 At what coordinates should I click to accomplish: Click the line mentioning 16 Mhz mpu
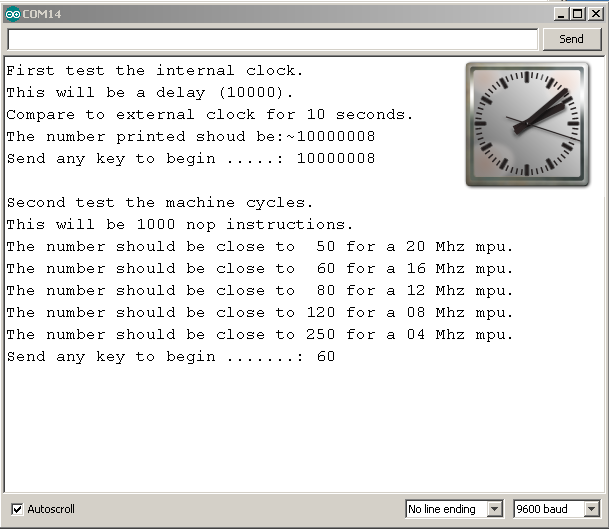(x=260, y=269)
